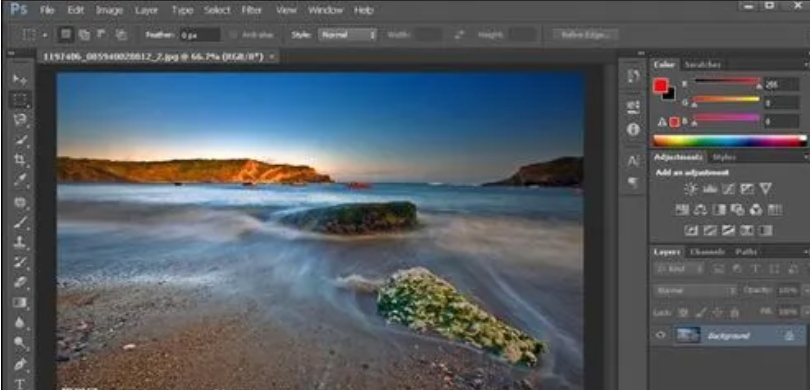Click the Feather input field
This screenshot has width=810, height=390.
[200, 35]
